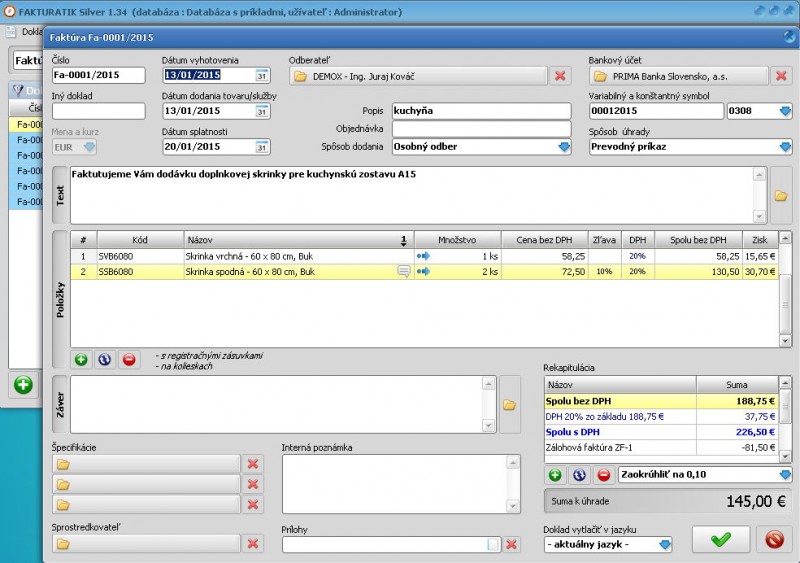The width and height of the screenshot is (800, 563).
Task: Add new item with green plus under Položky
Action: [81, 359]
